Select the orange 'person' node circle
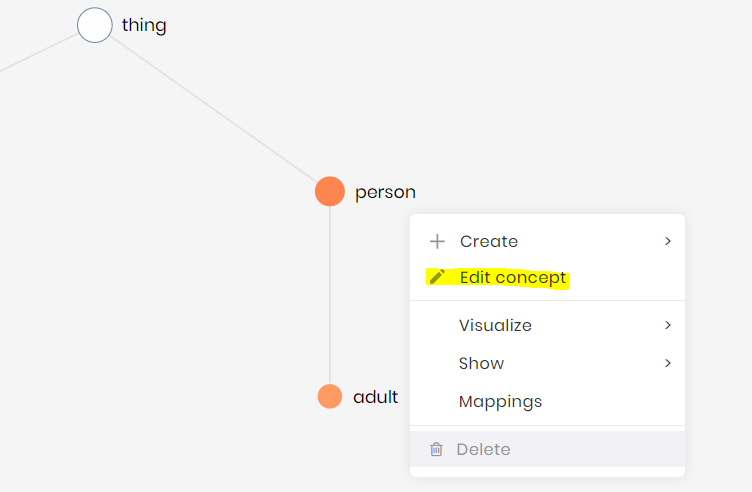 330,191
